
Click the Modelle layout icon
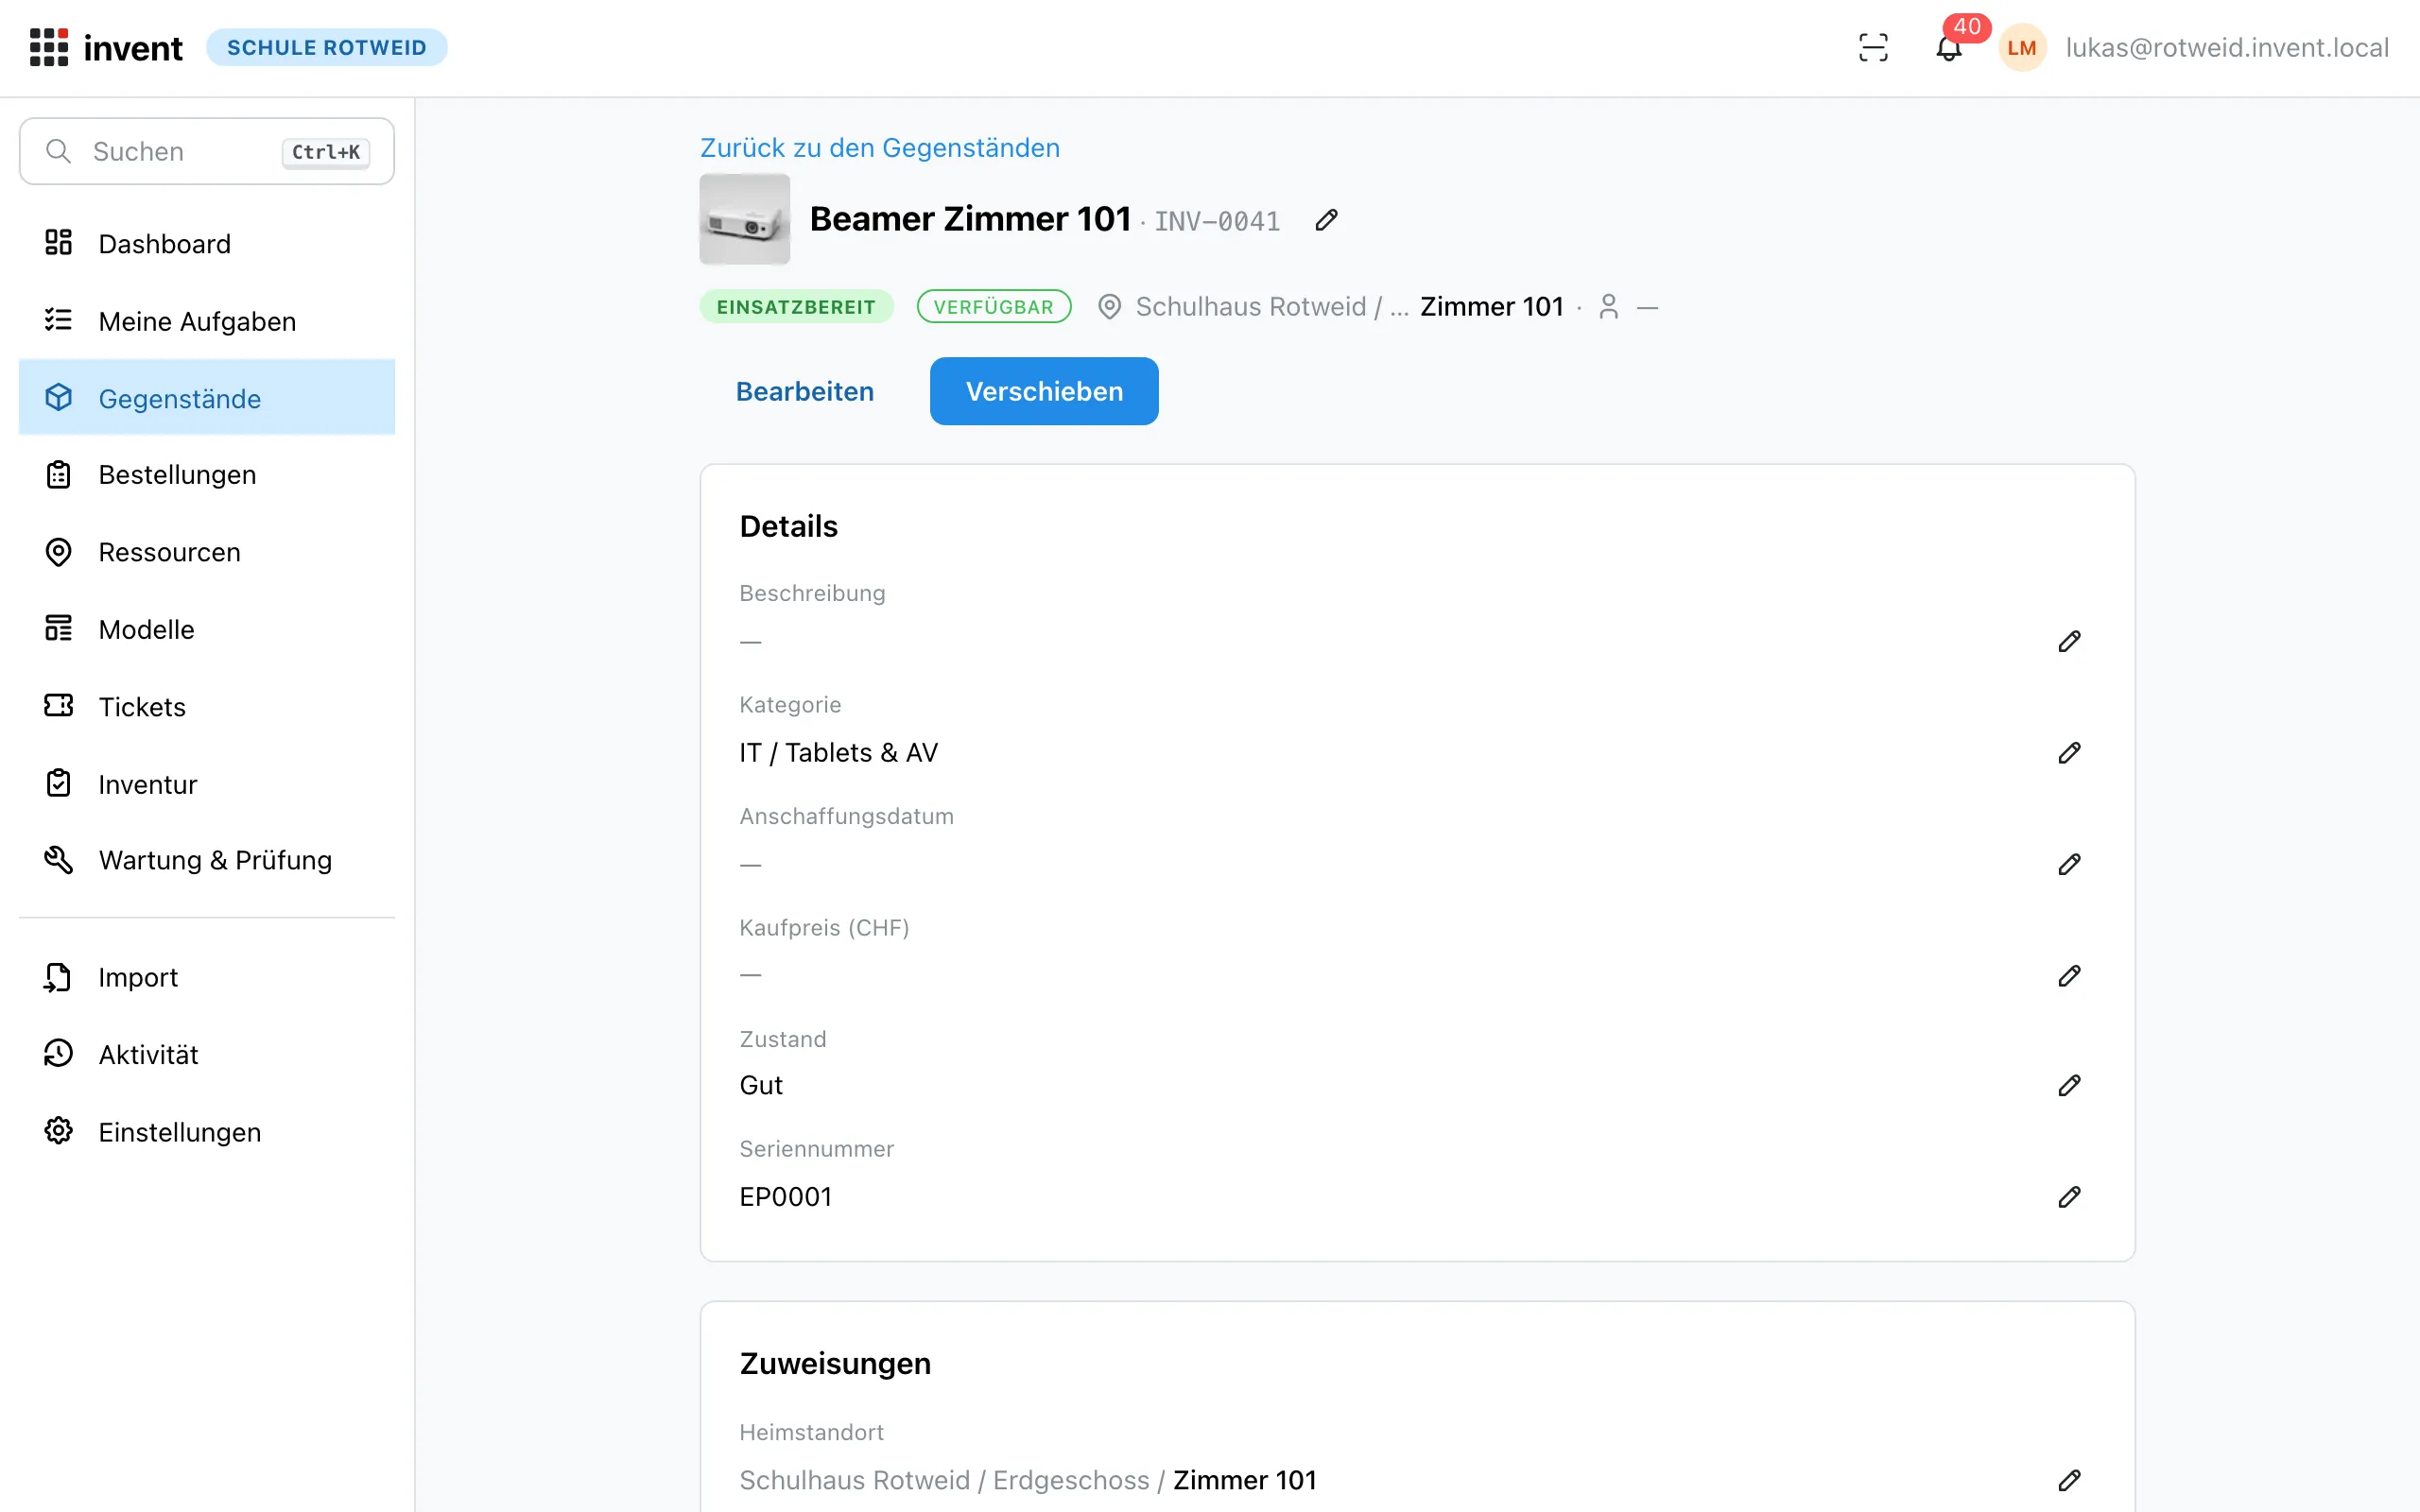click(59, 629)
